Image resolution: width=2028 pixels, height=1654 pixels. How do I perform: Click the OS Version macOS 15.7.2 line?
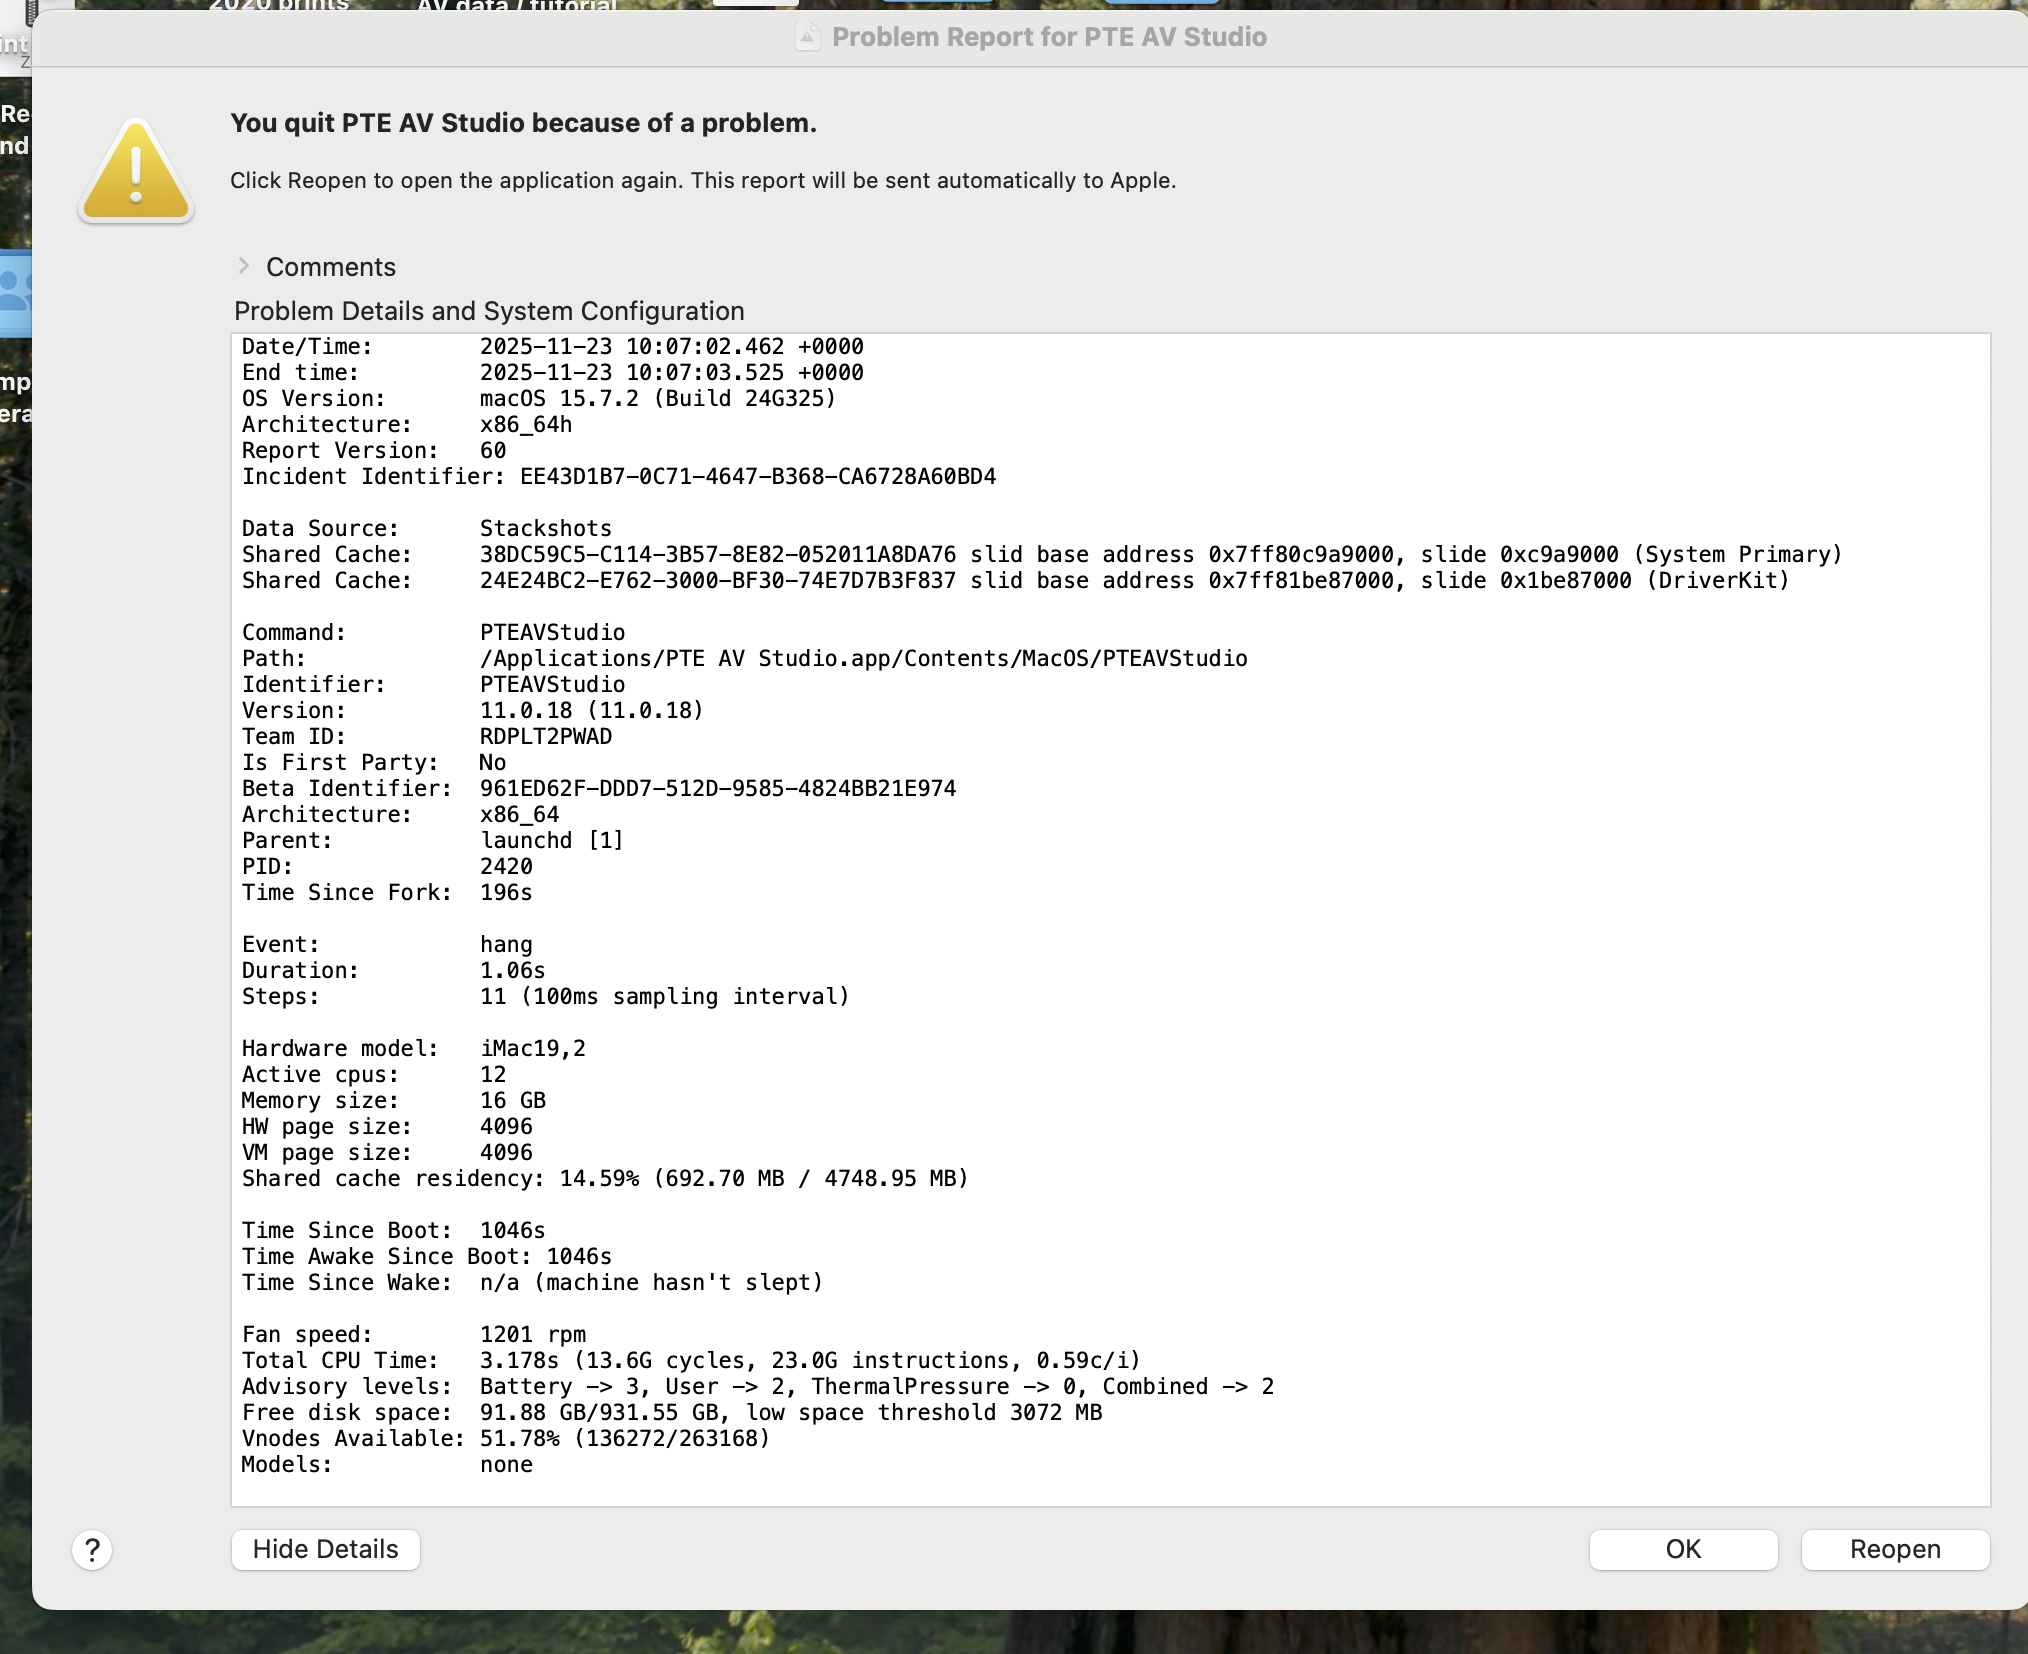point(538,398)
